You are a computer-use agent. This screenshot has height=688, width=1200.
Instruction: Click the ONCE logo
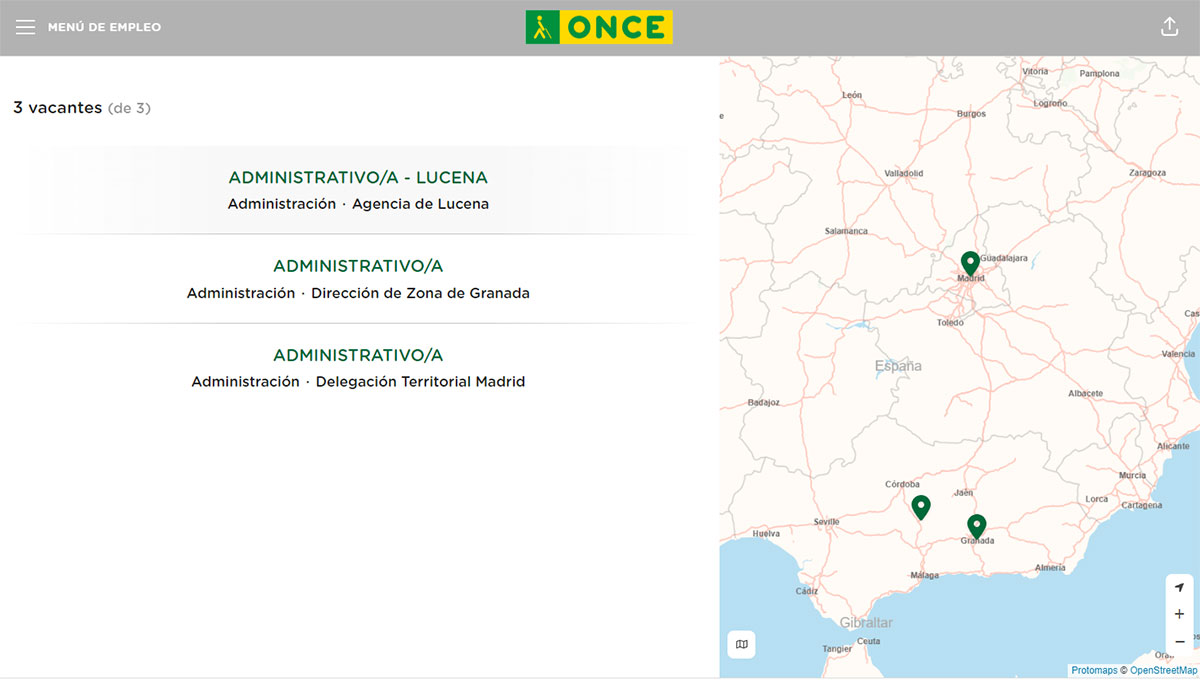tap(599, 27)
